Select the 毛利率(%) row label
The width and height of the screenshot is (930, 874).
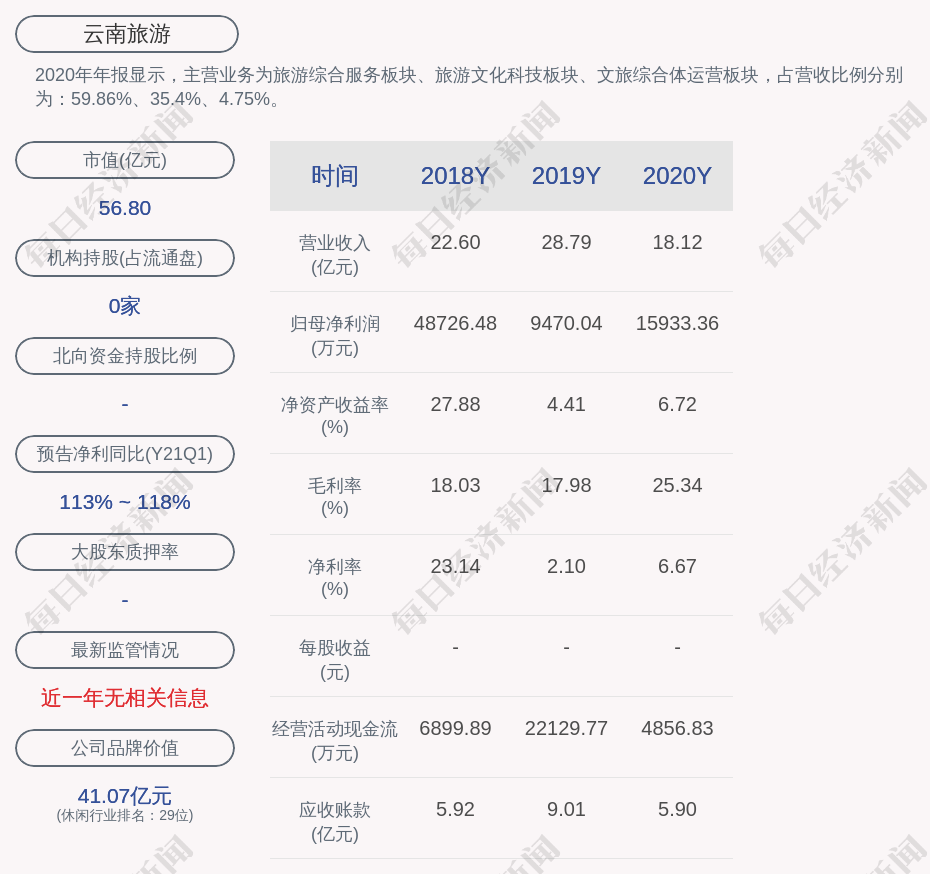click(335, 497)
